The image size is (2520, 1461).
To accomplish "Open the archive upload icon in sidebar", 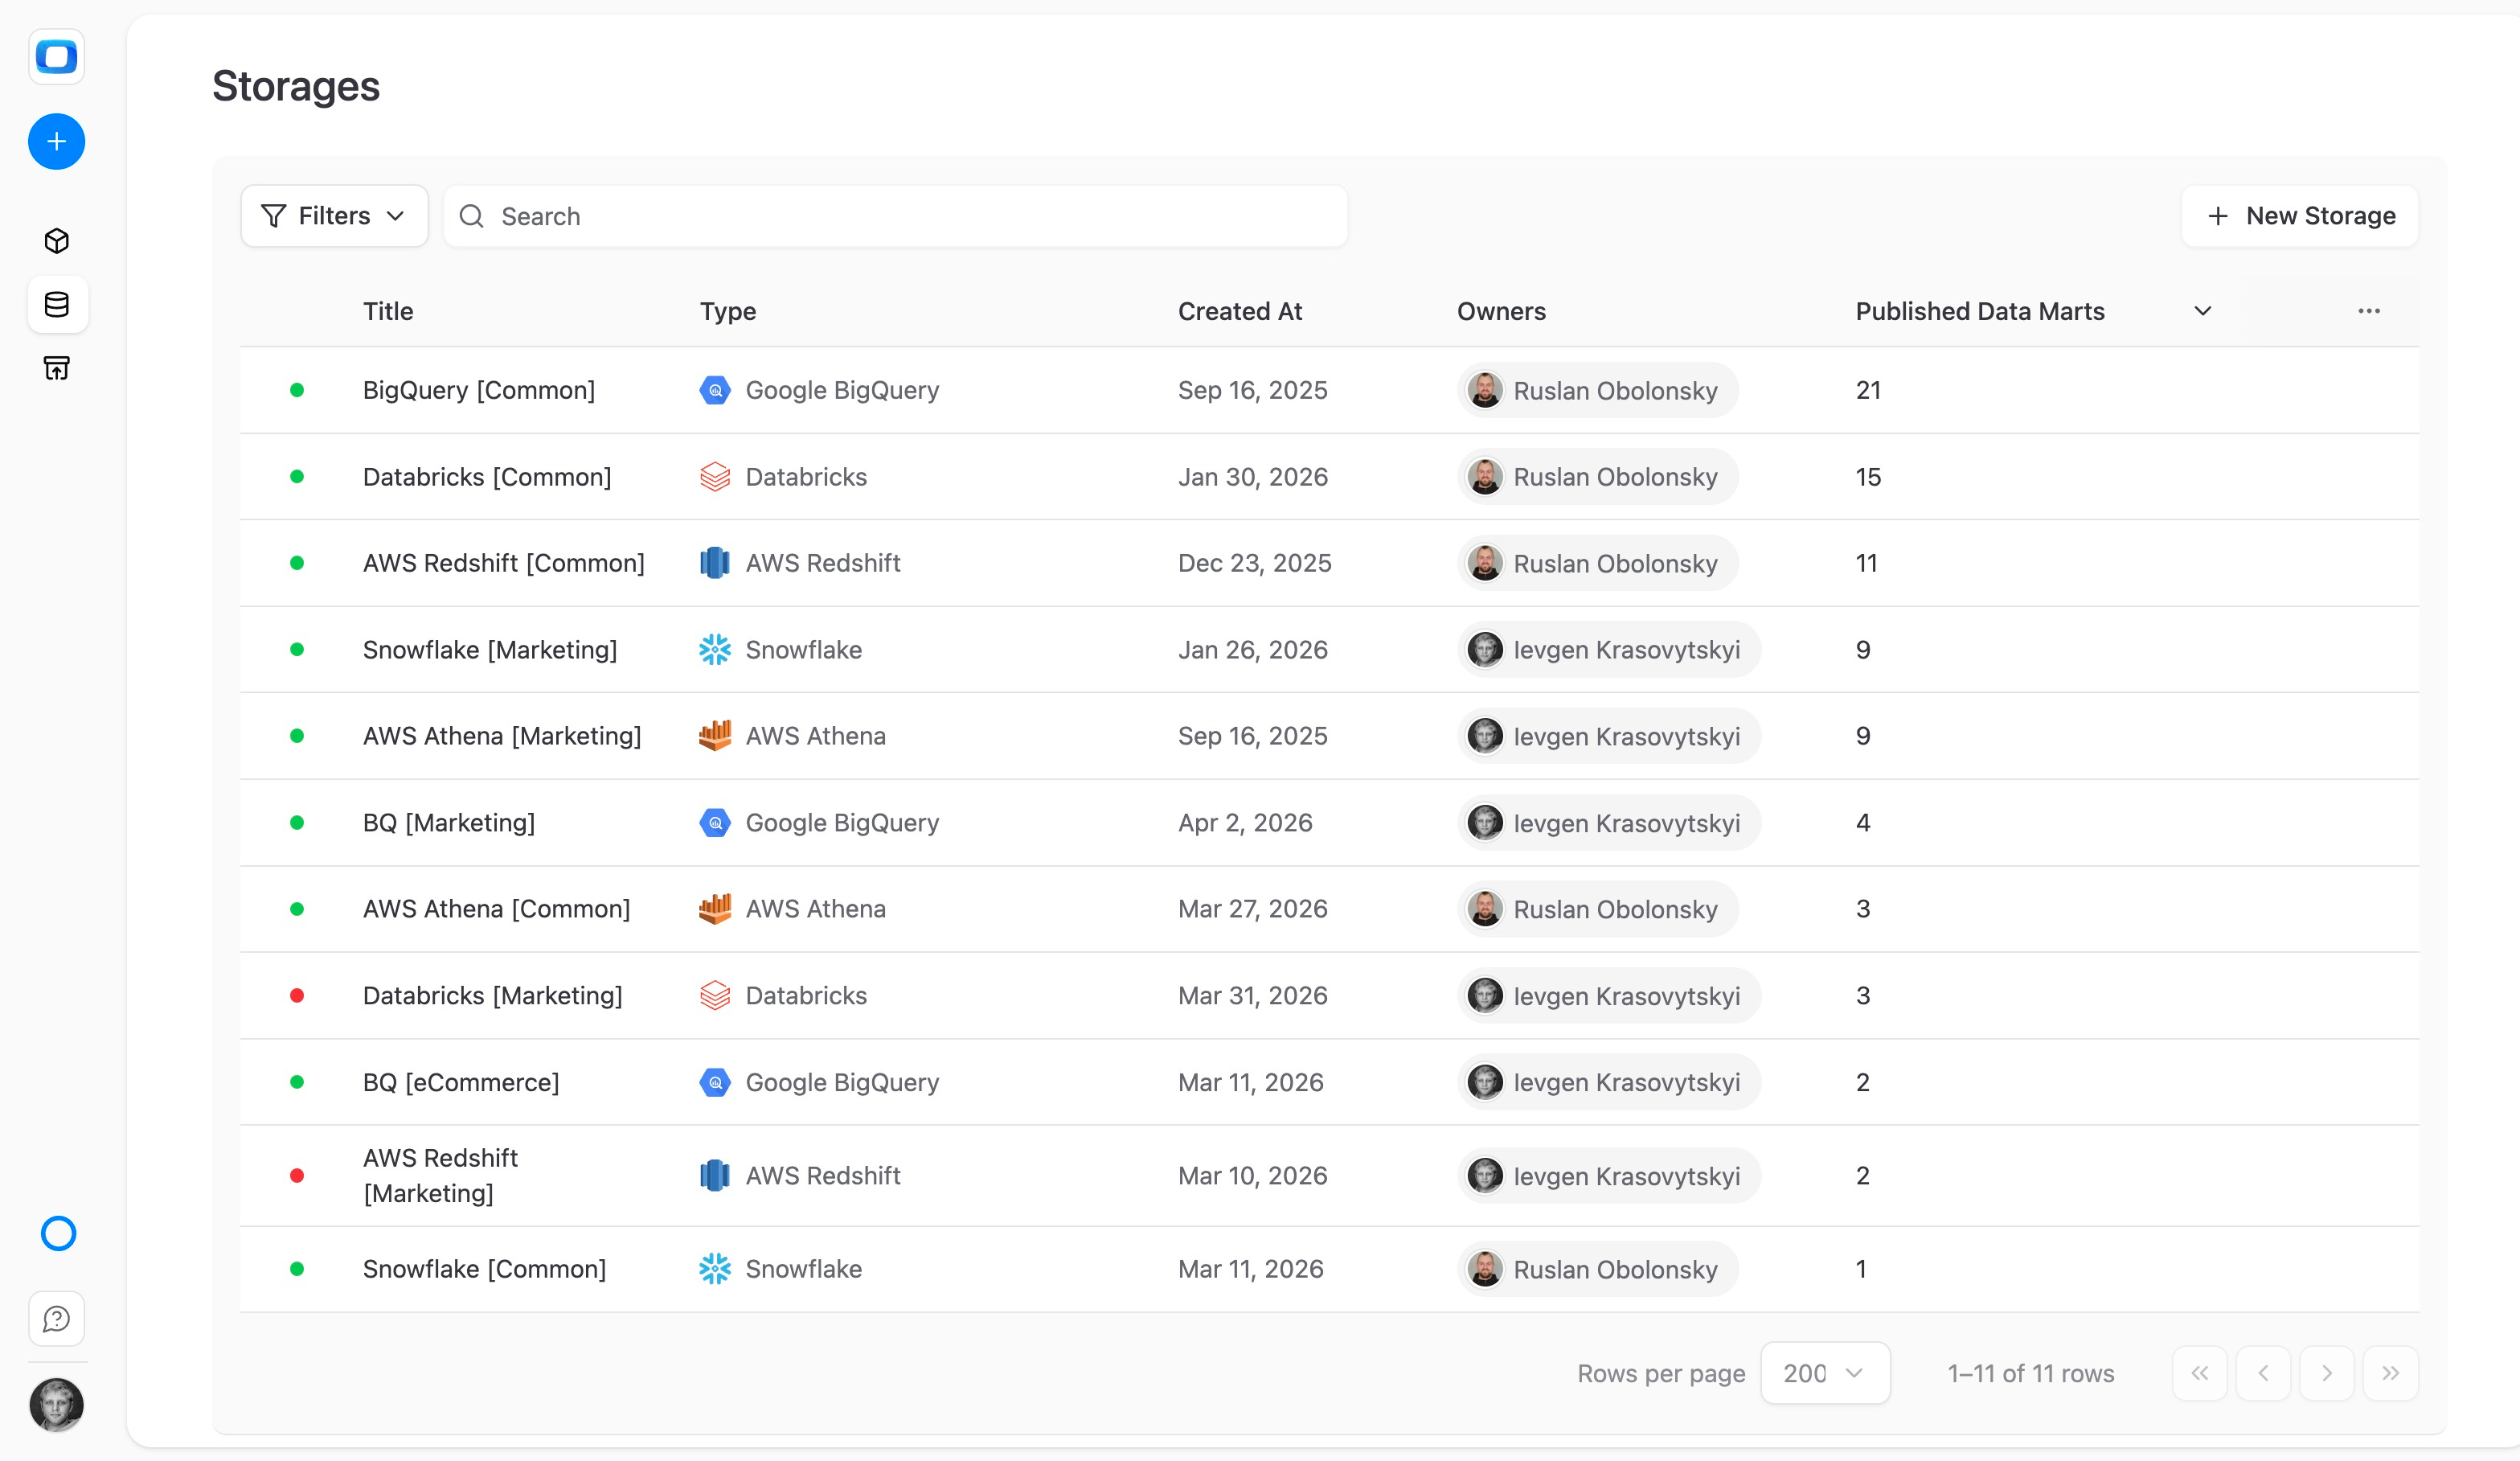I will click(57, 368).
